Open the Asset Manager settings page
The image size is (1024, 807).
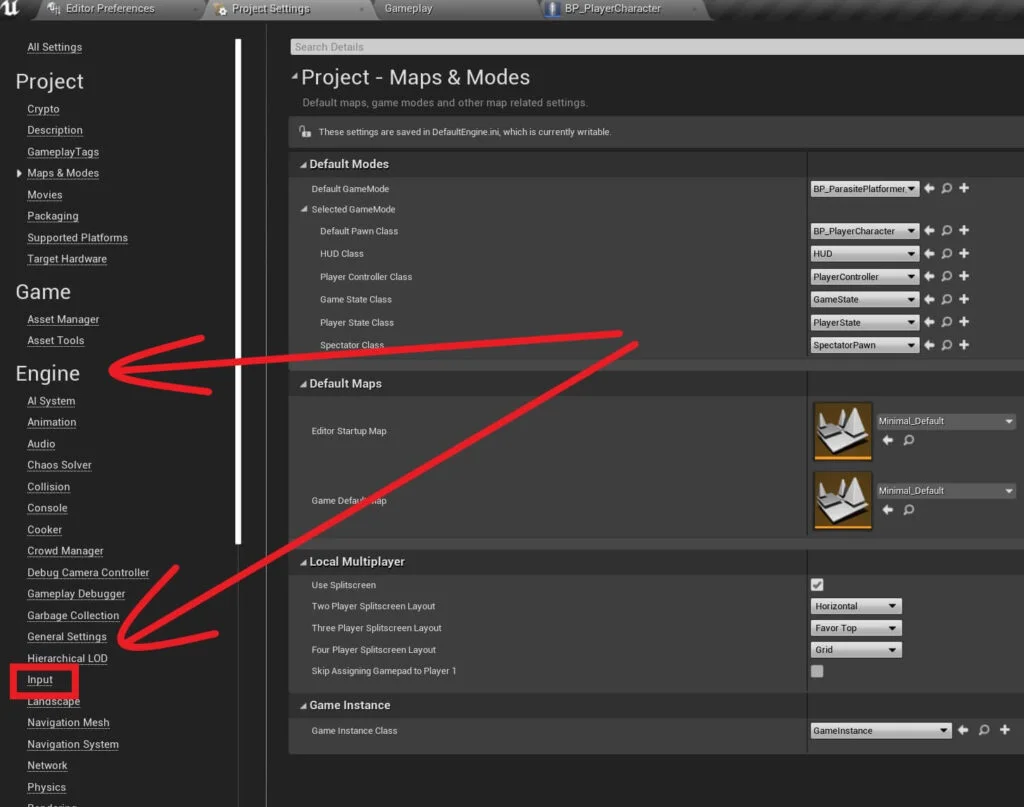(x=63, y=319)
